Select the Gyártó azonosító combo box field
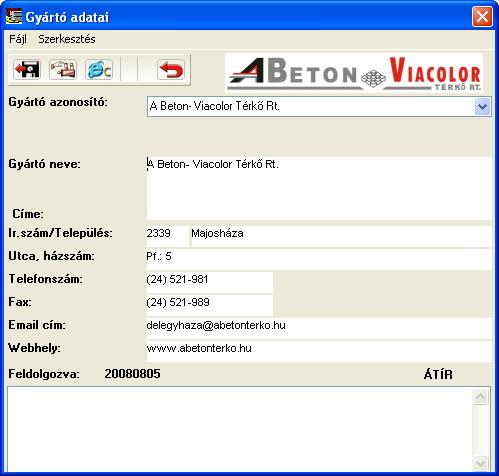The image size is (499, 476). 319,107
